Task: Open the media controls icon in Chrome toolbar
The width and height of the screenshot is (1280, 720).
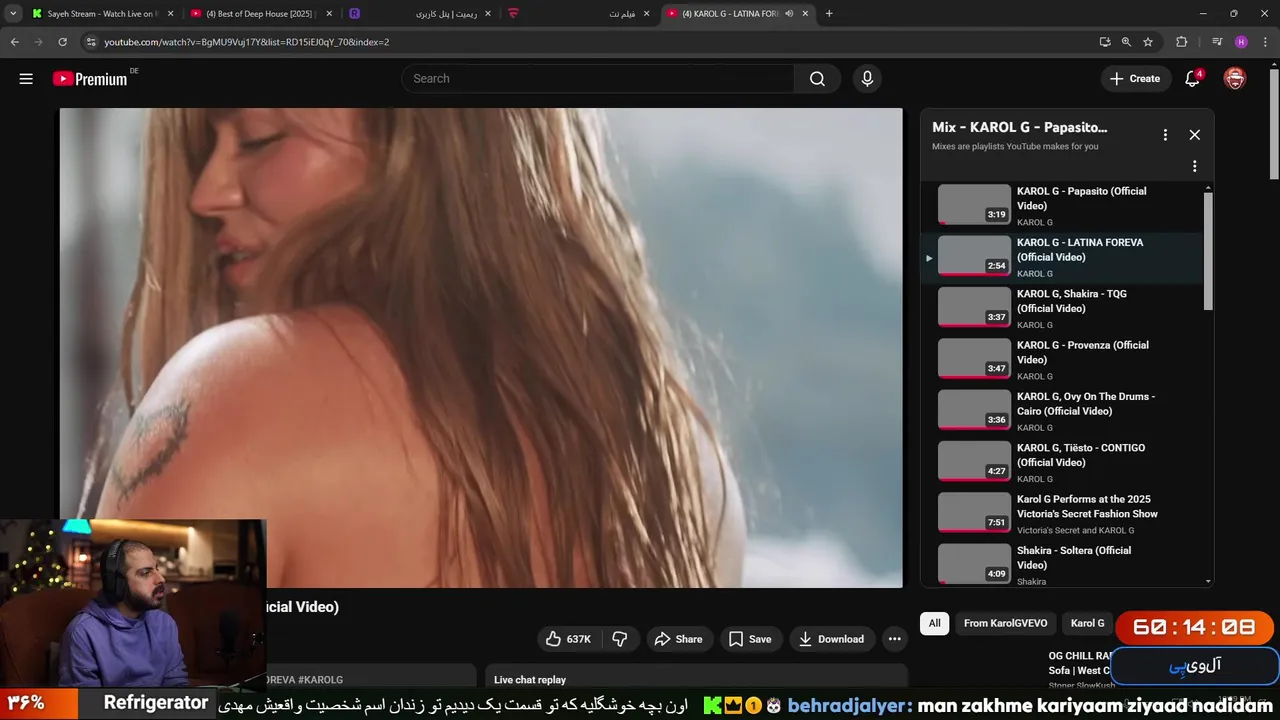Action: click(x=1217, y=42)
